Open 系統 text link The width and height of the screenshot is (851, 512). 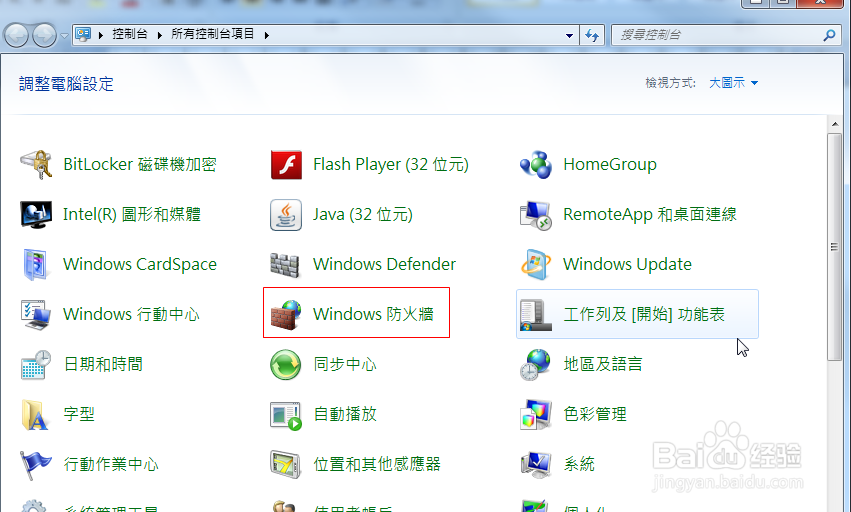579,464
